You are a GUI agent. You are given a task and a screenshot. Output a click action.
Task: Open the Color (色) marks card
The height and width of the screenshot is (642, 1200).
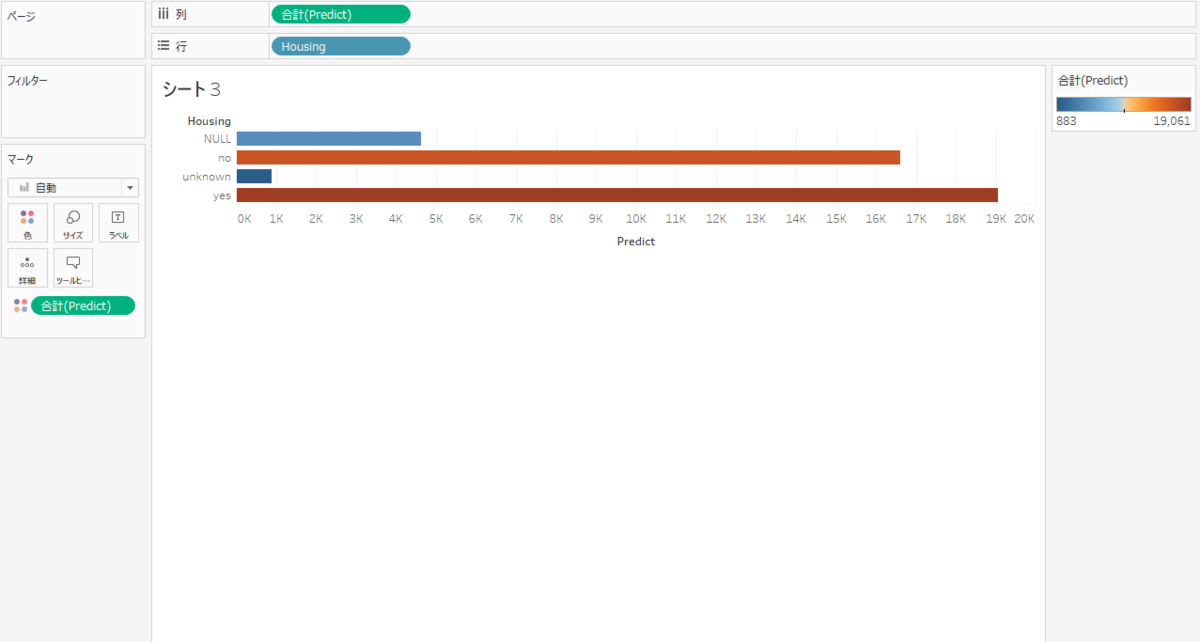(27, 223)
